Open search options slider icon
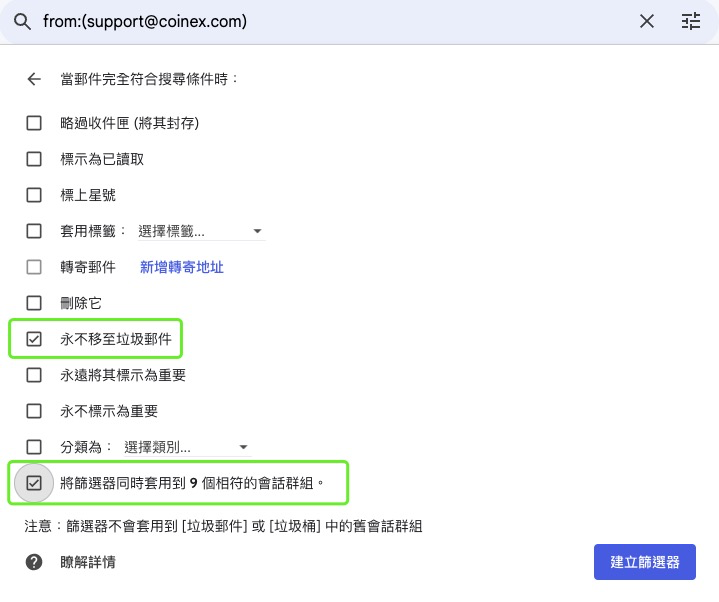 [691, 21]
